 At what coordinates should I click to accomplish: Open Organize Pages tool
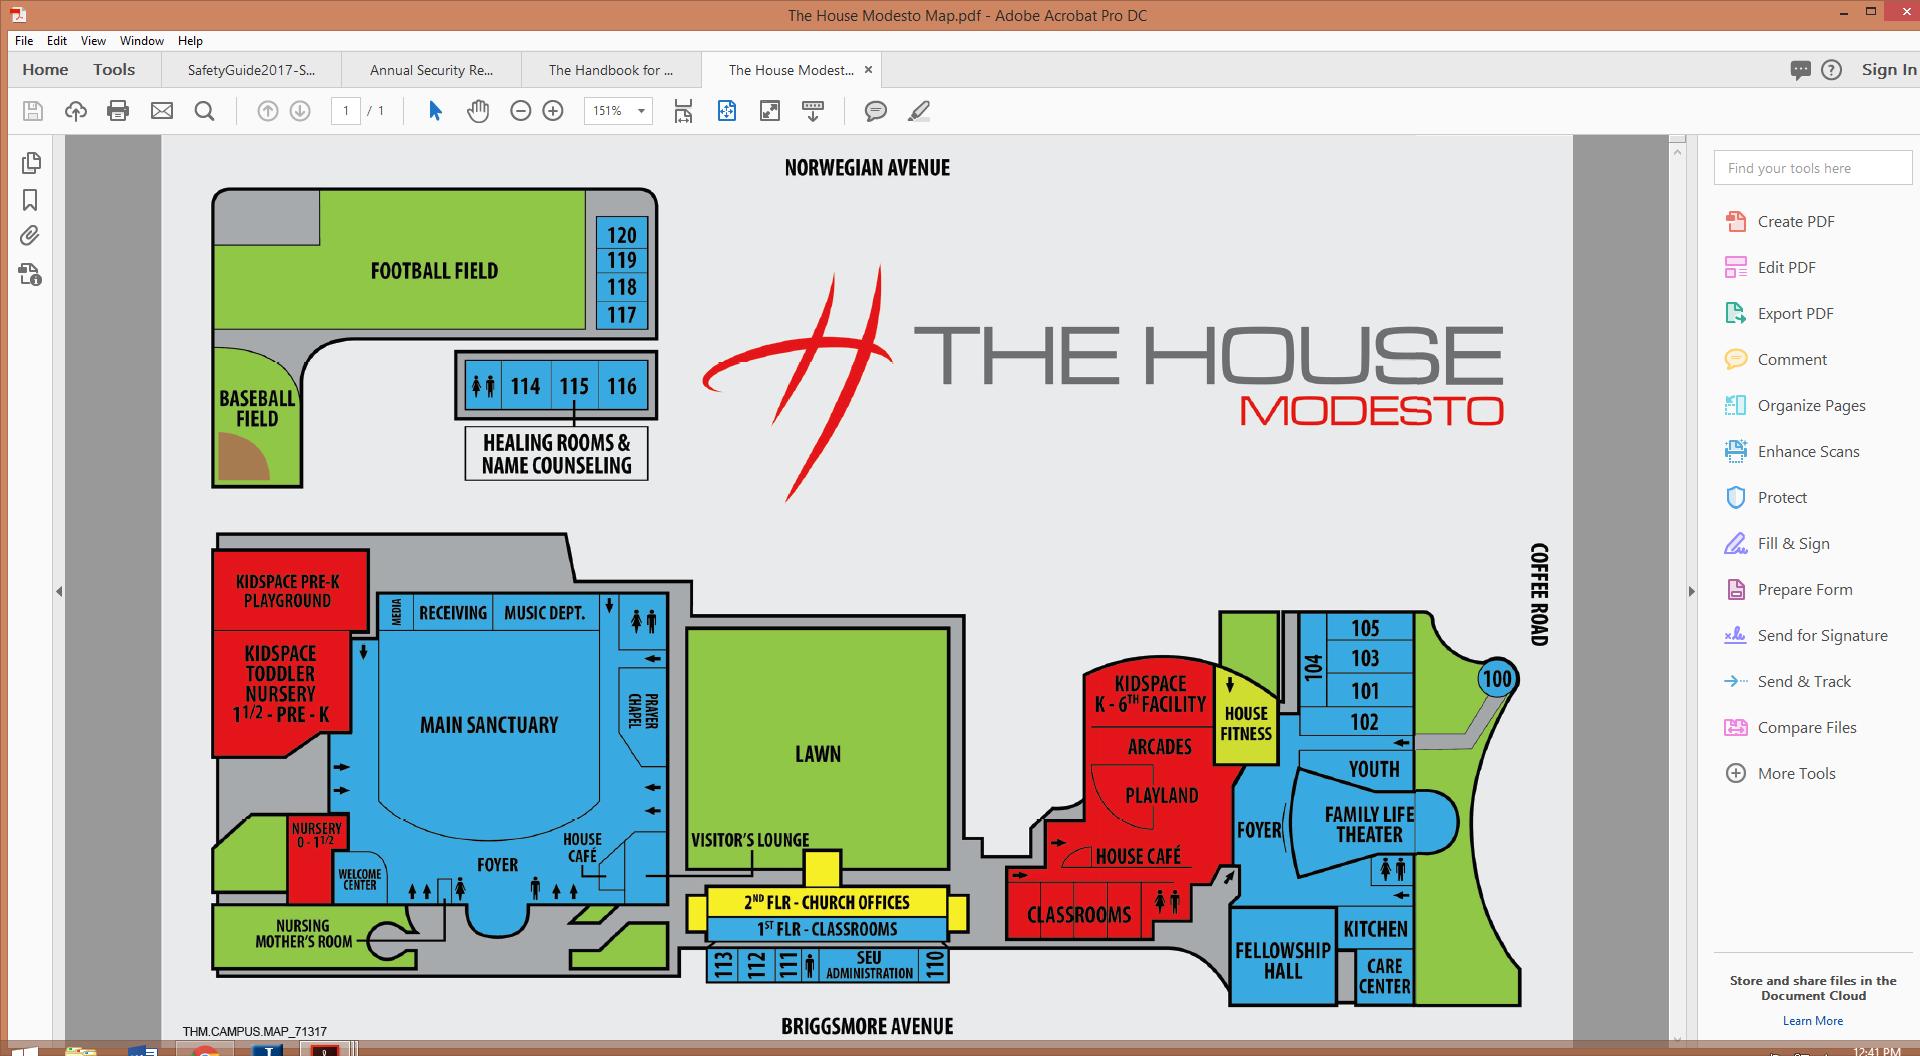pos(1795,406)
